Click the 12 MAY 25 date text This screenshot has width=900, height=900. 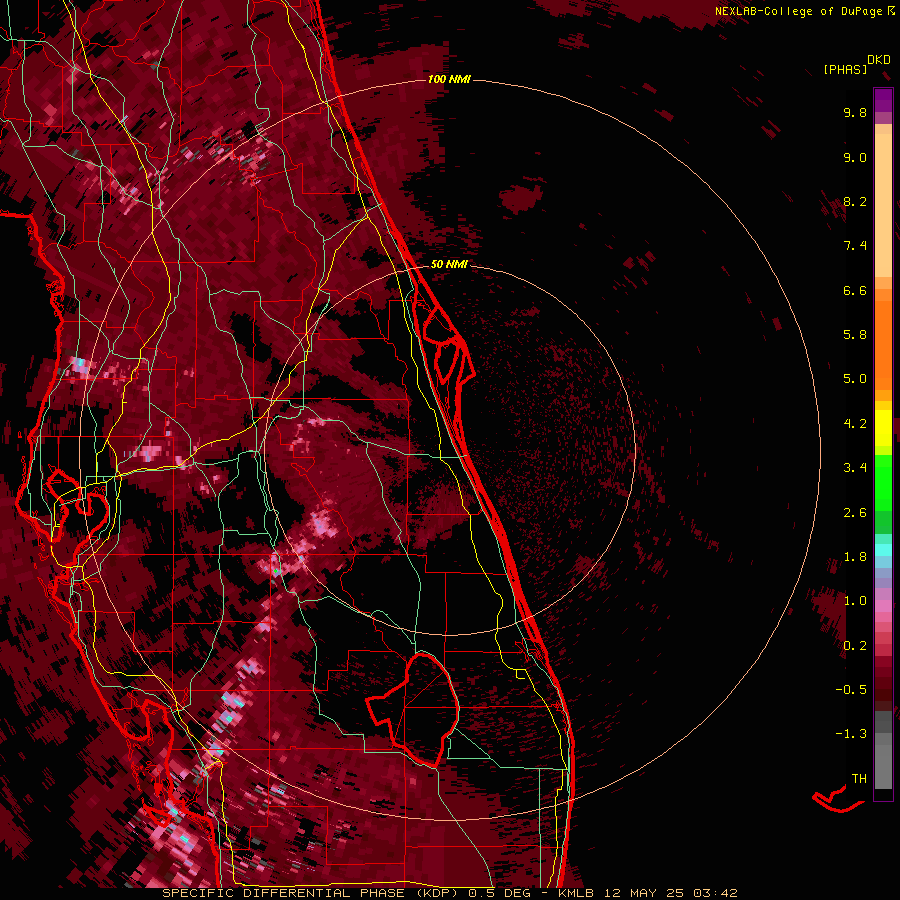645,893
